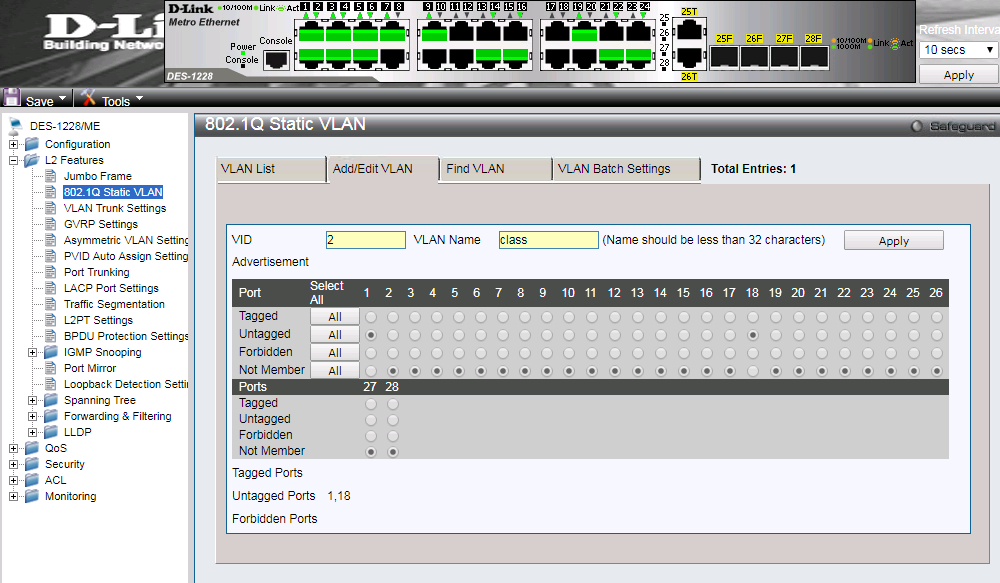
Task: Select Untagged radio for port 18
Action: [x=753, y=335]
